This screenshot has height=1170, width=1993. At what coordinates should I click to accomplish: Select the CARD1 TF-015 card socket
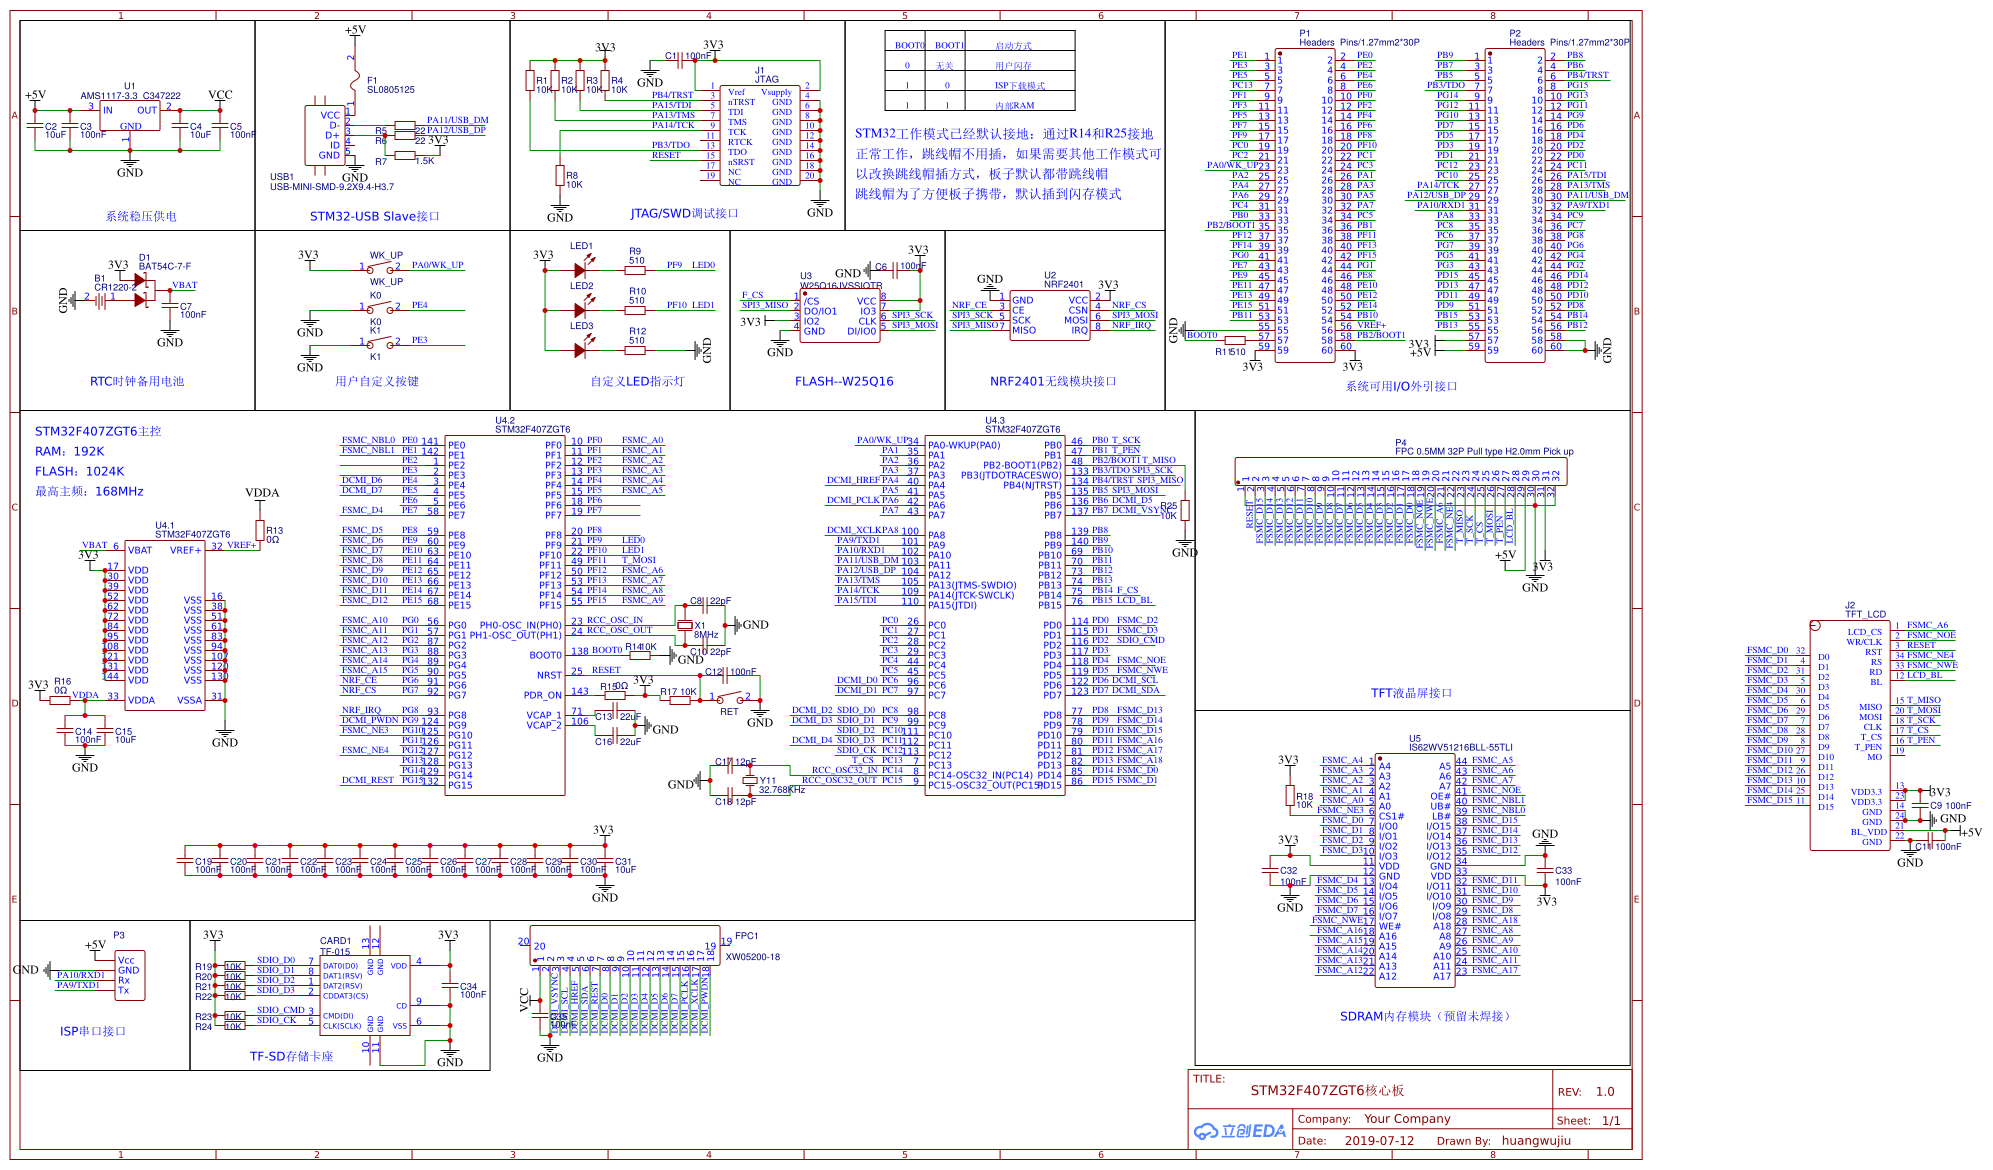[365, 997]
